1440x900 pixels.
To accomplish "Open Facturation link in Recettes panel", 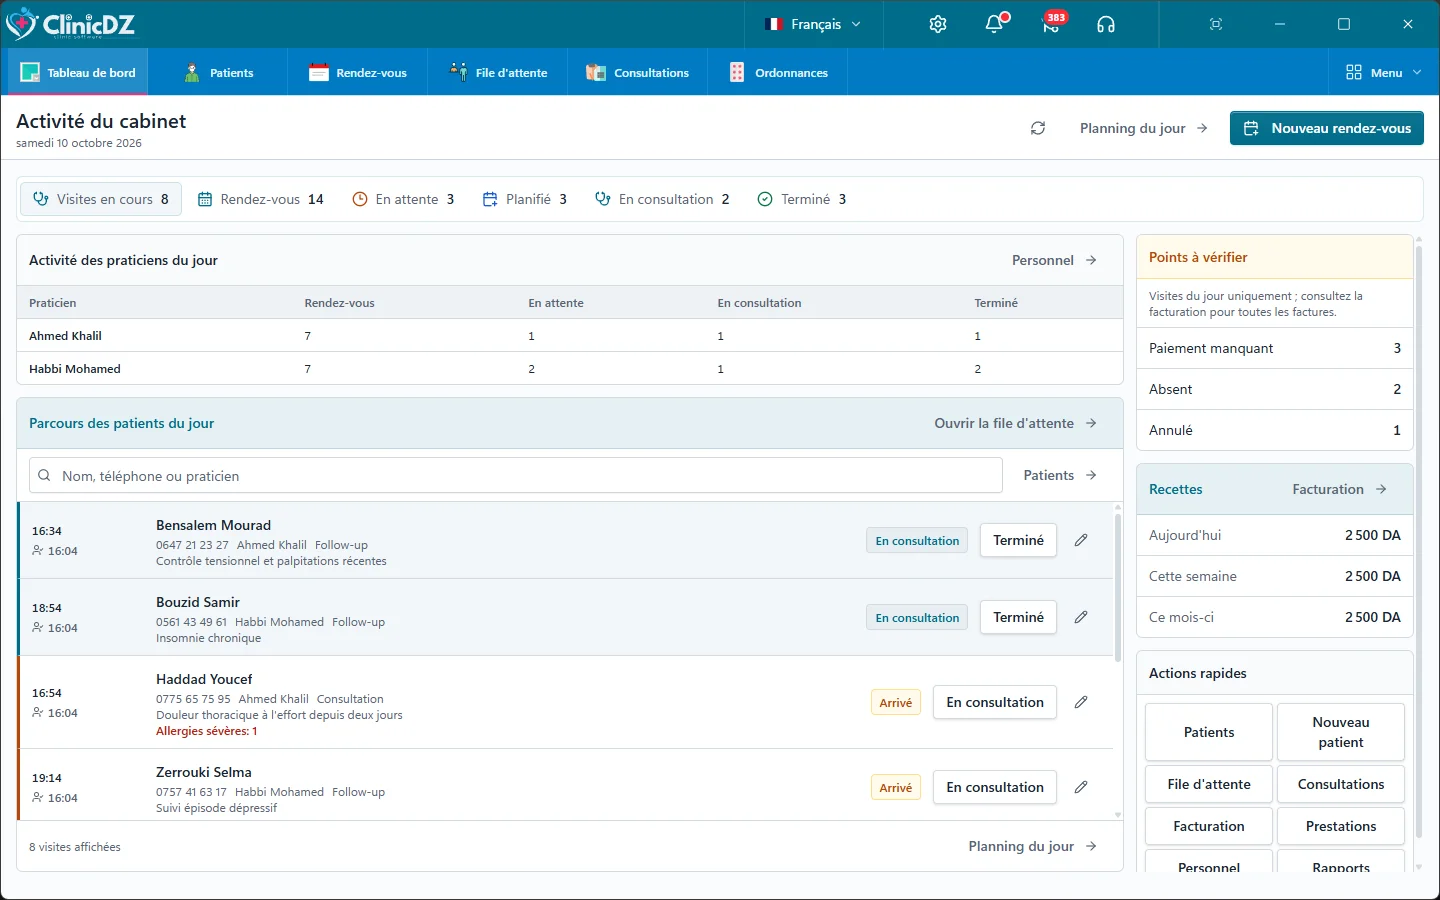I will (1340, 489).
